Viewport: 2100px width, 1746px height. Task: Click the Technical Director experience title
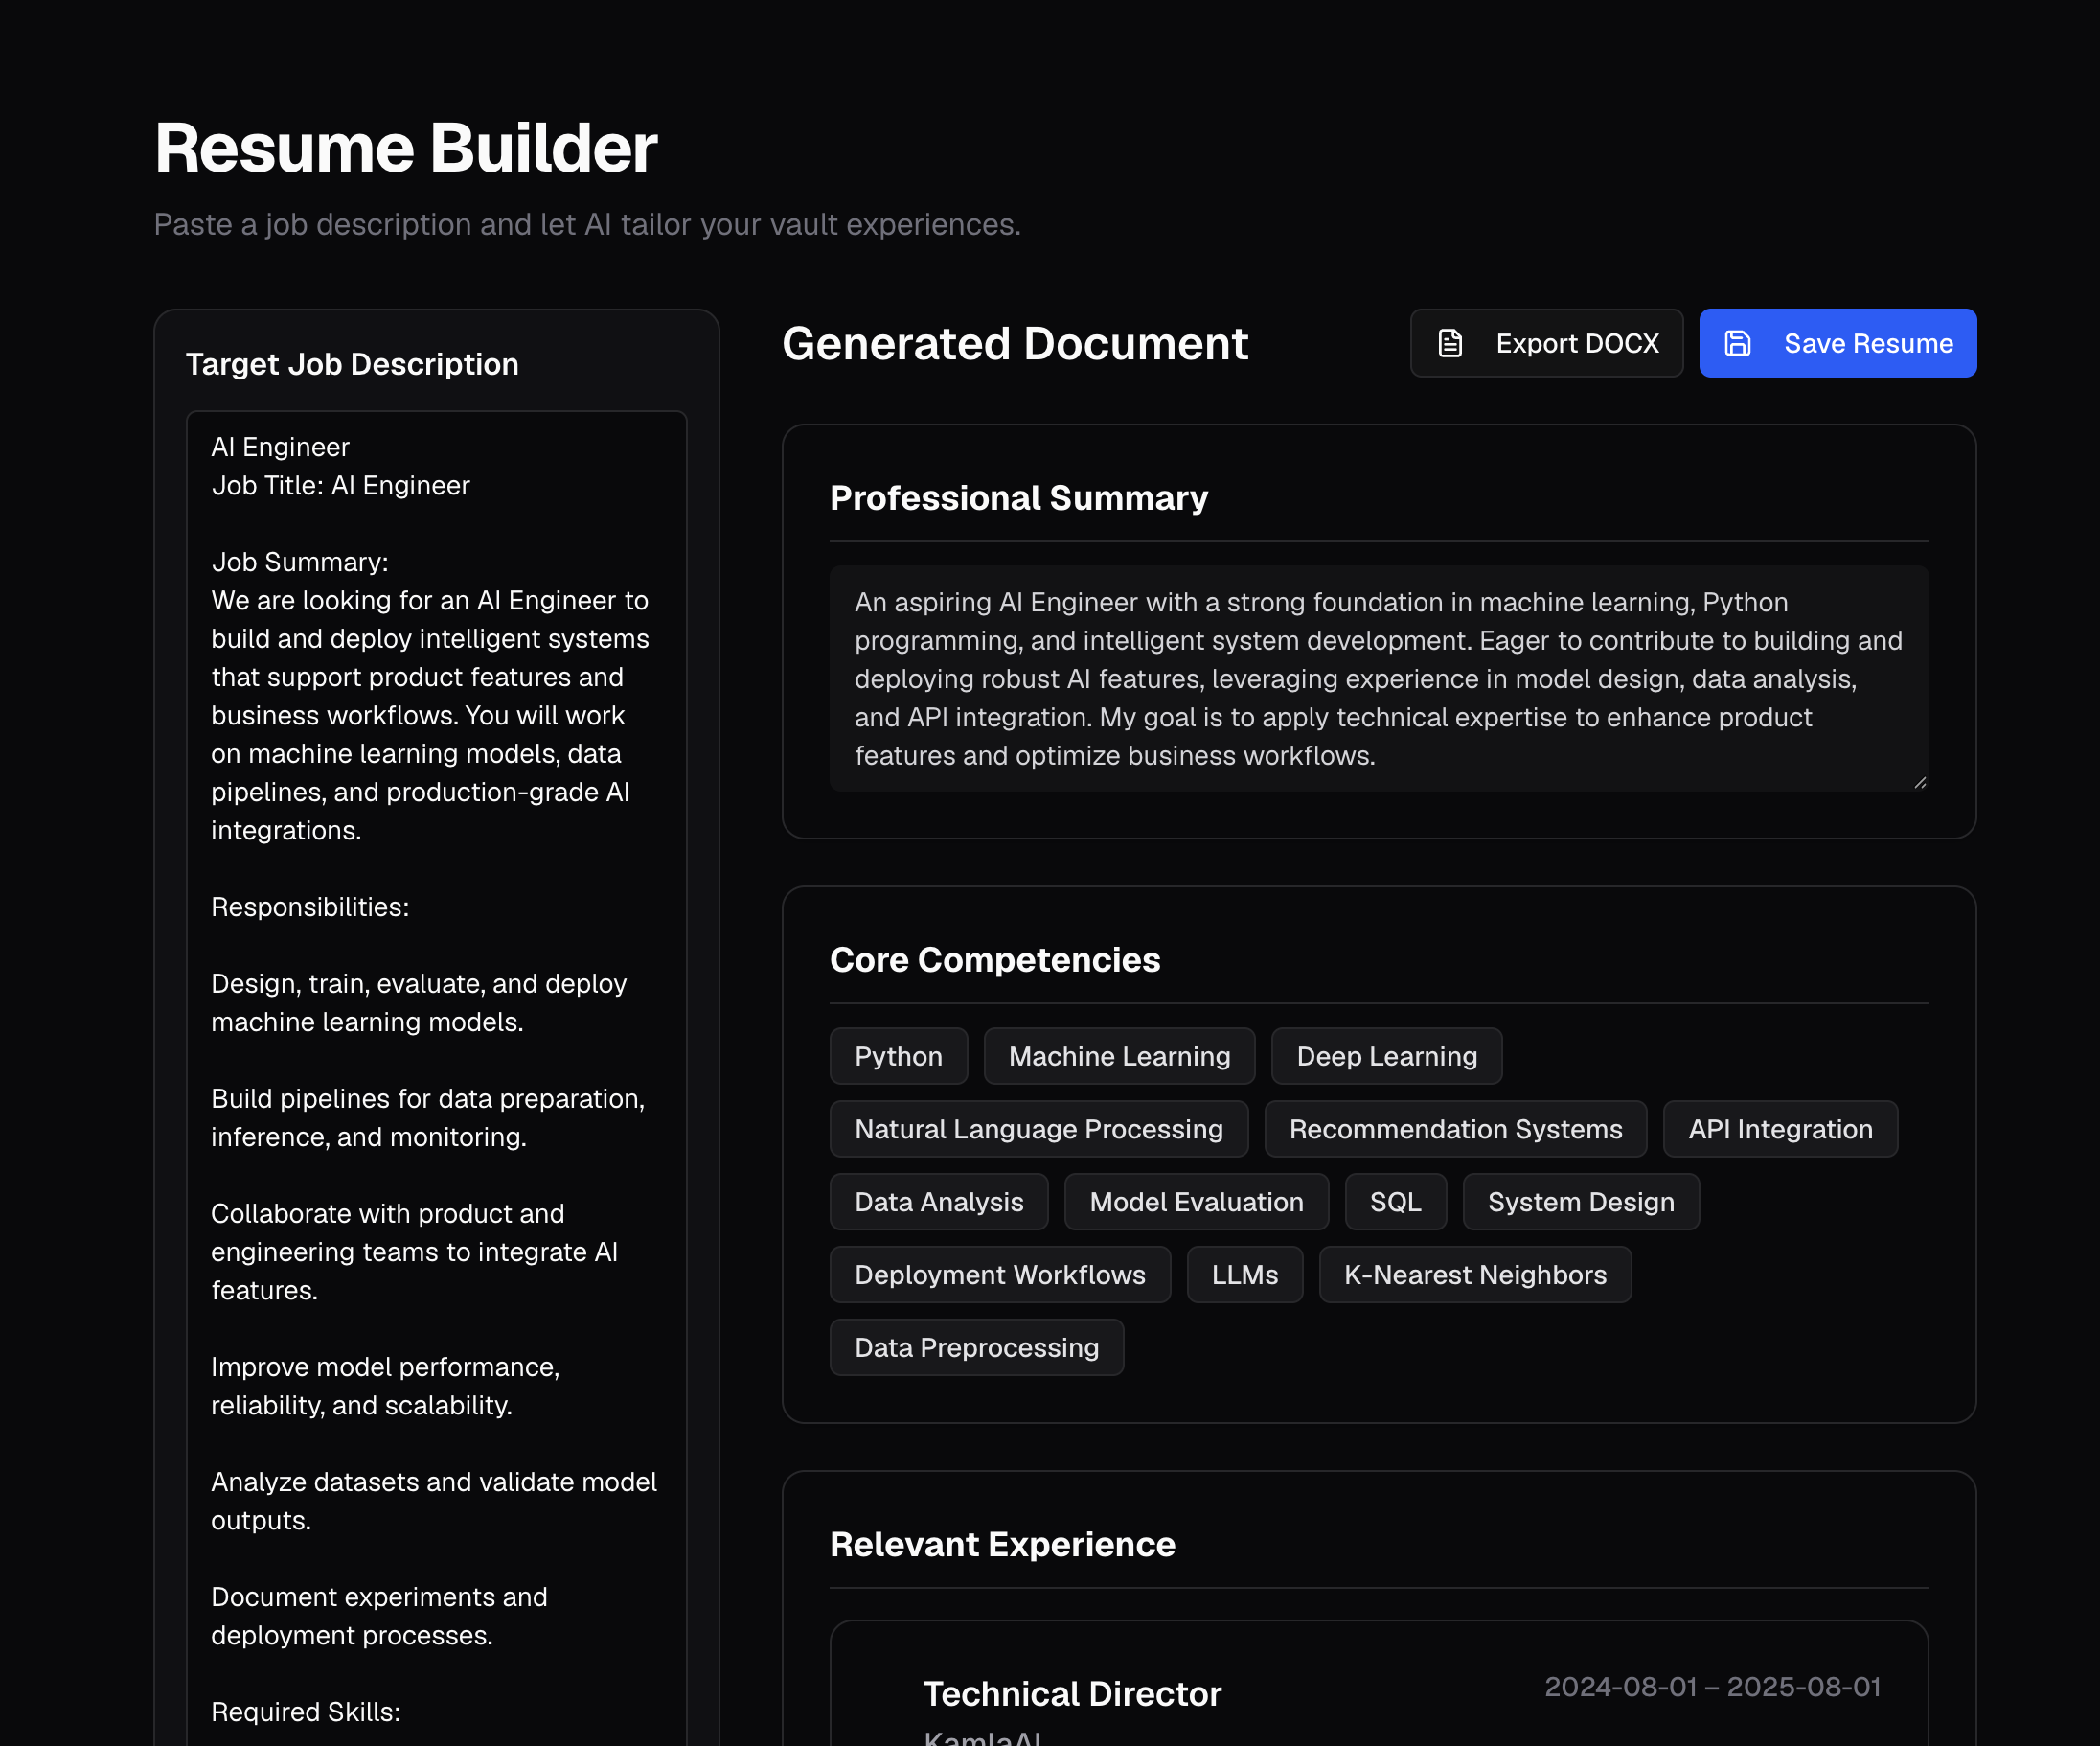coord(1072,1694)
